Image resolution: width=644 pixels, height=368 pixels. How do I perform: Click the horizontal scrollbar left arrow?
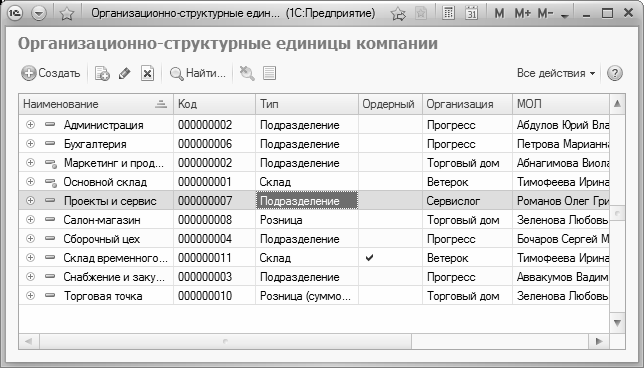(x=29, y=341)
